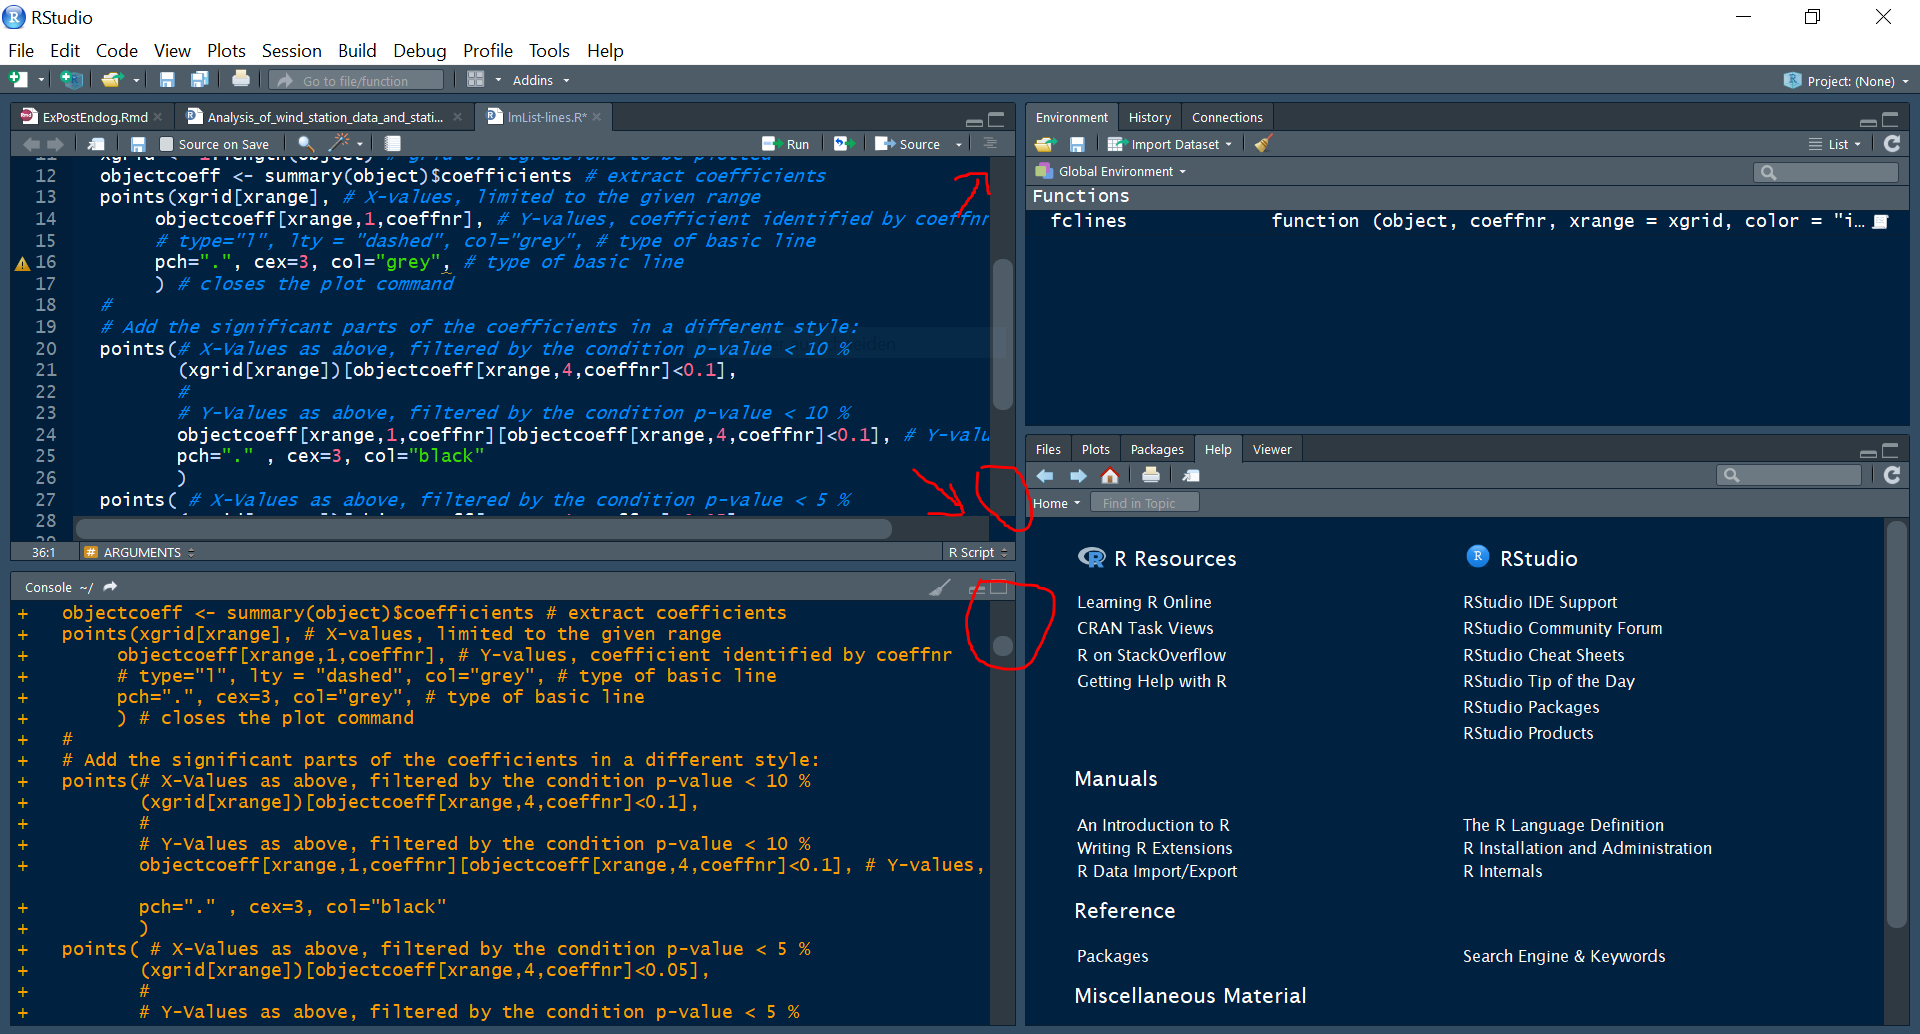The image size is (1920, 1034).
Task: Go to the Help home page icon
Action: pos(1110,476)
